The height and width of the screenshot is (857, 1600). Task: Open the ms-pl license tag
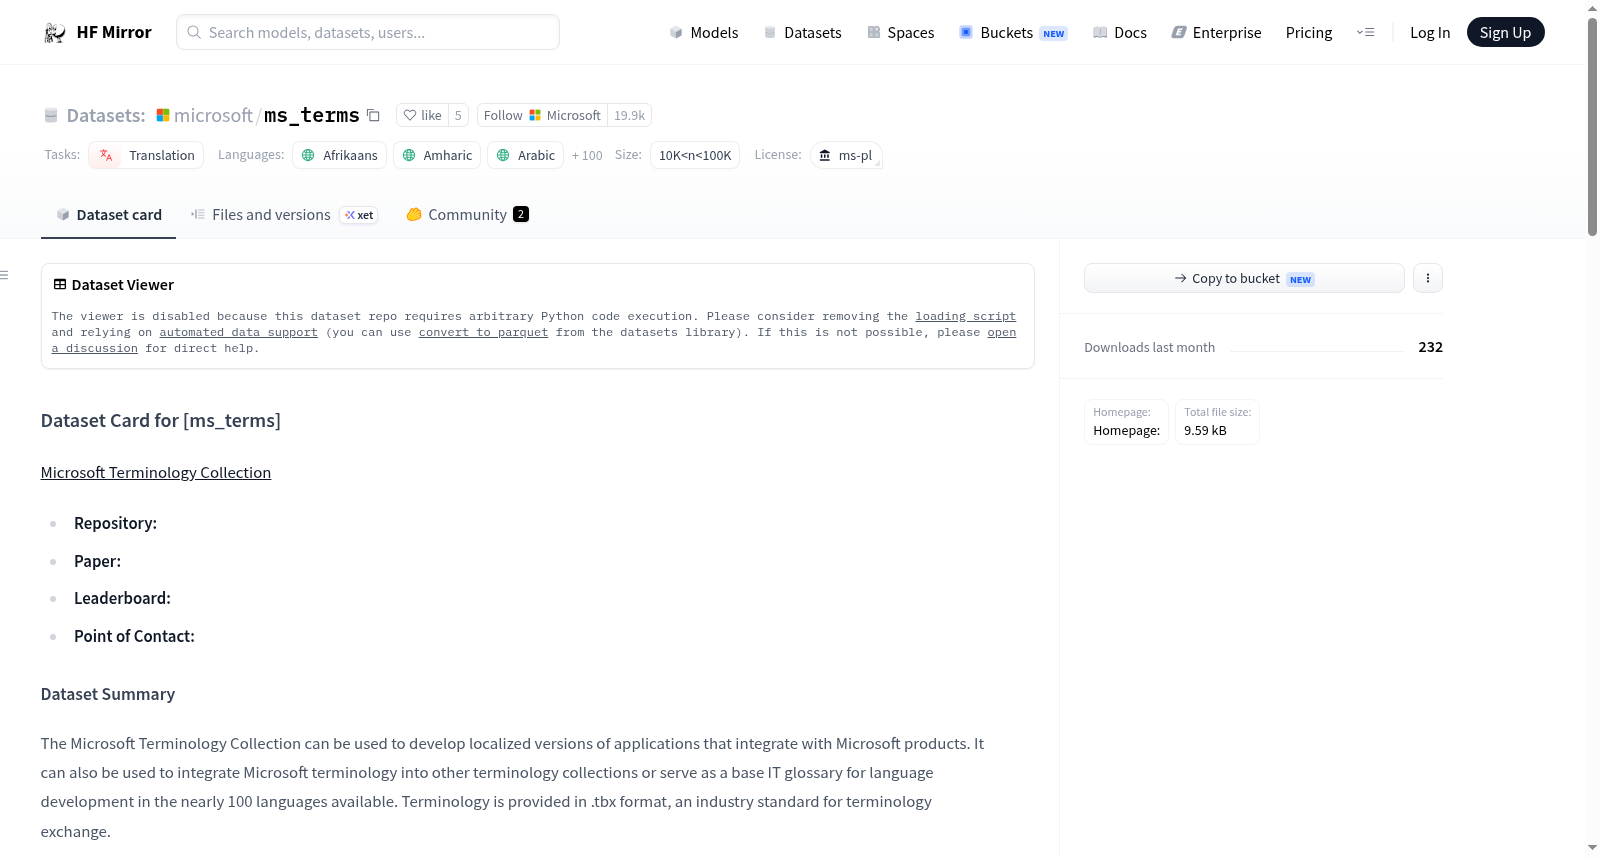coord(846,155)
